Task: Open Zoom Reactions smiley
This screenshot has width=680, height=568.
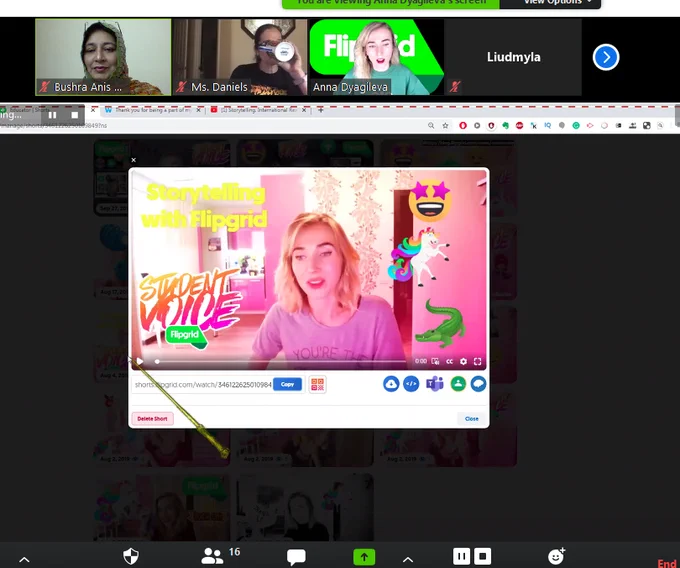Action: [556, 556]
